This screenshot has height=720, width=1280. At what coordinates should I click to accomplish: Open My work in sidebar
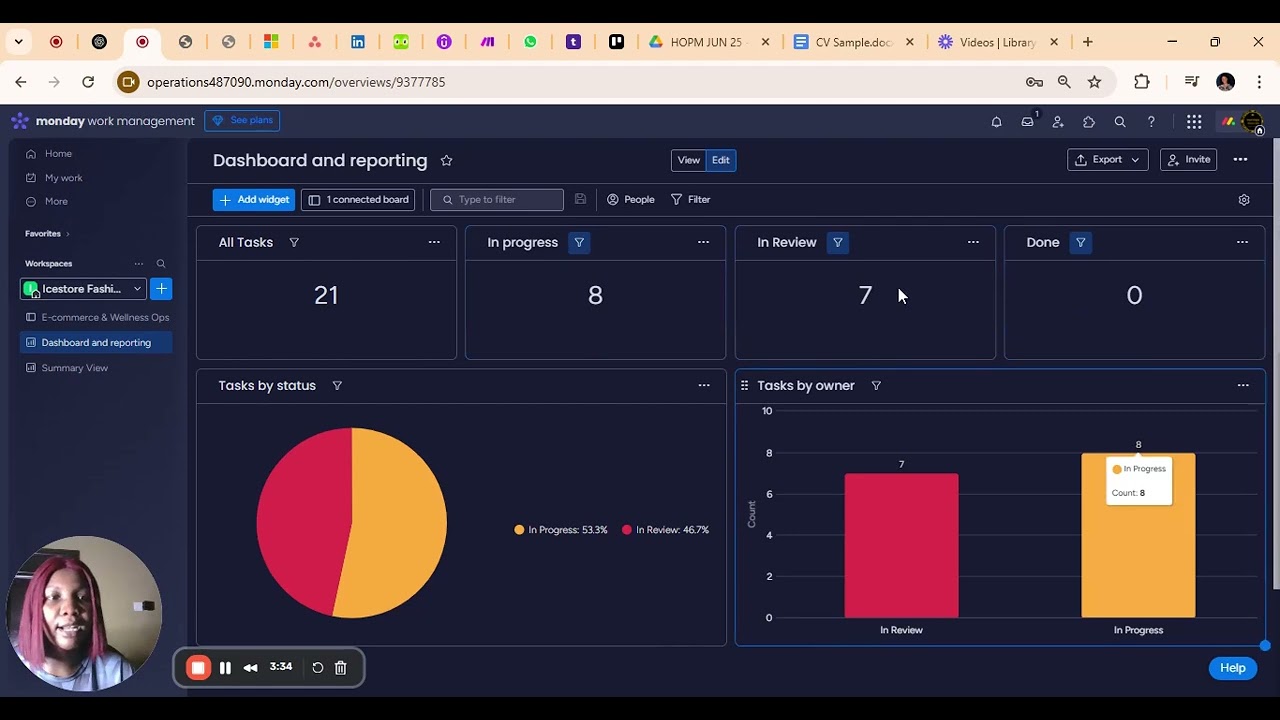point(54,178)
